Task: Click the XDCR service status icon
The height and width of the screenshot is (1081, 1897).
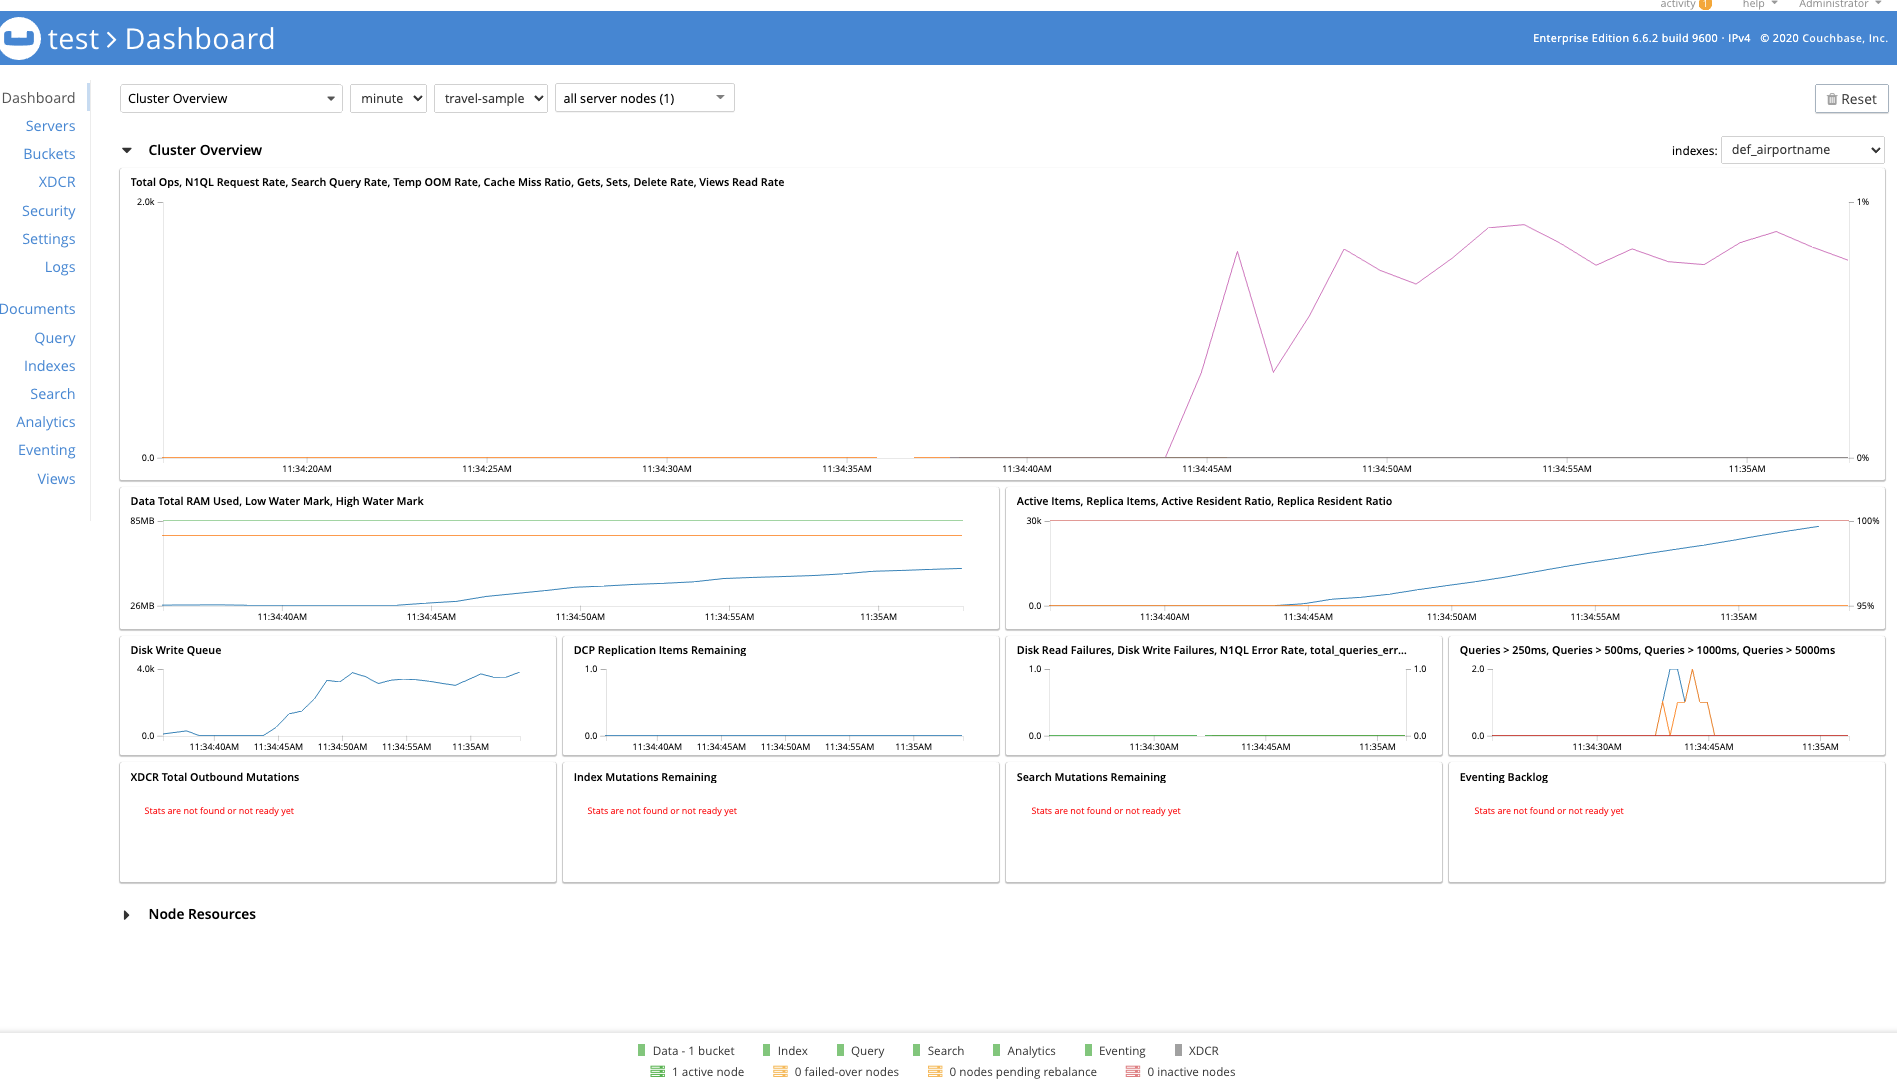Action: click(1178, 1050)
